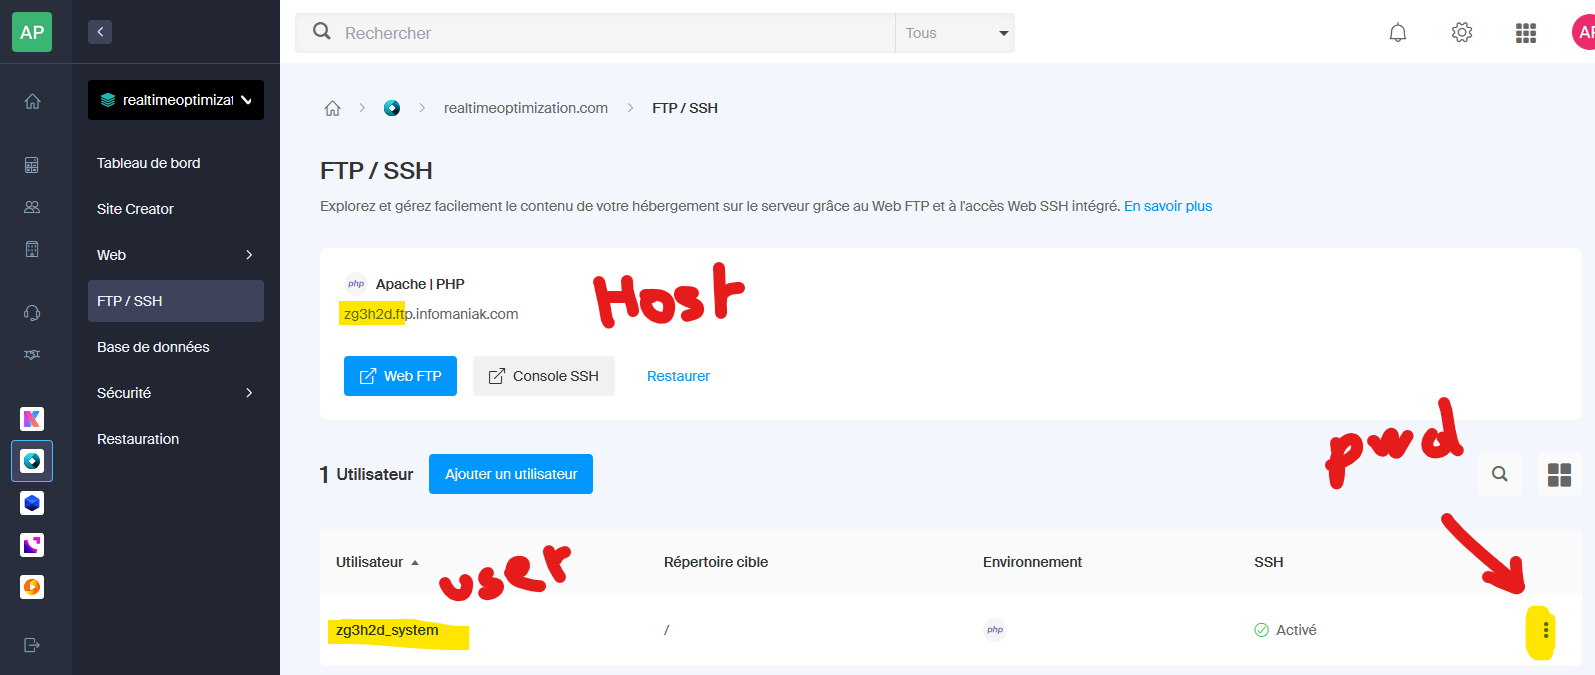Expand the Sécurité submenu
The height and width of the screenshot is (675, 1595).
point(249,393)
